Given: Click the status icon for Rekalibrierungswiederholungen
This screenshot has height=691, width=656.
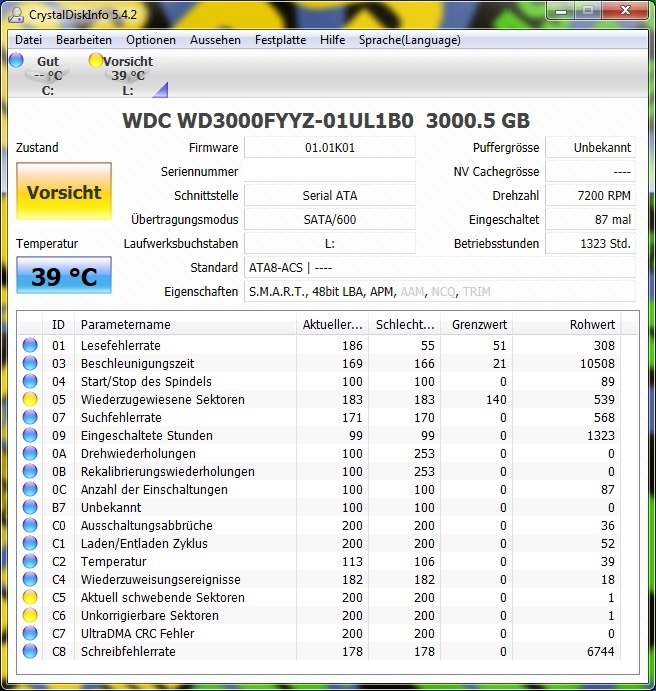Looking at the screenshot, I should coord(30,471).
